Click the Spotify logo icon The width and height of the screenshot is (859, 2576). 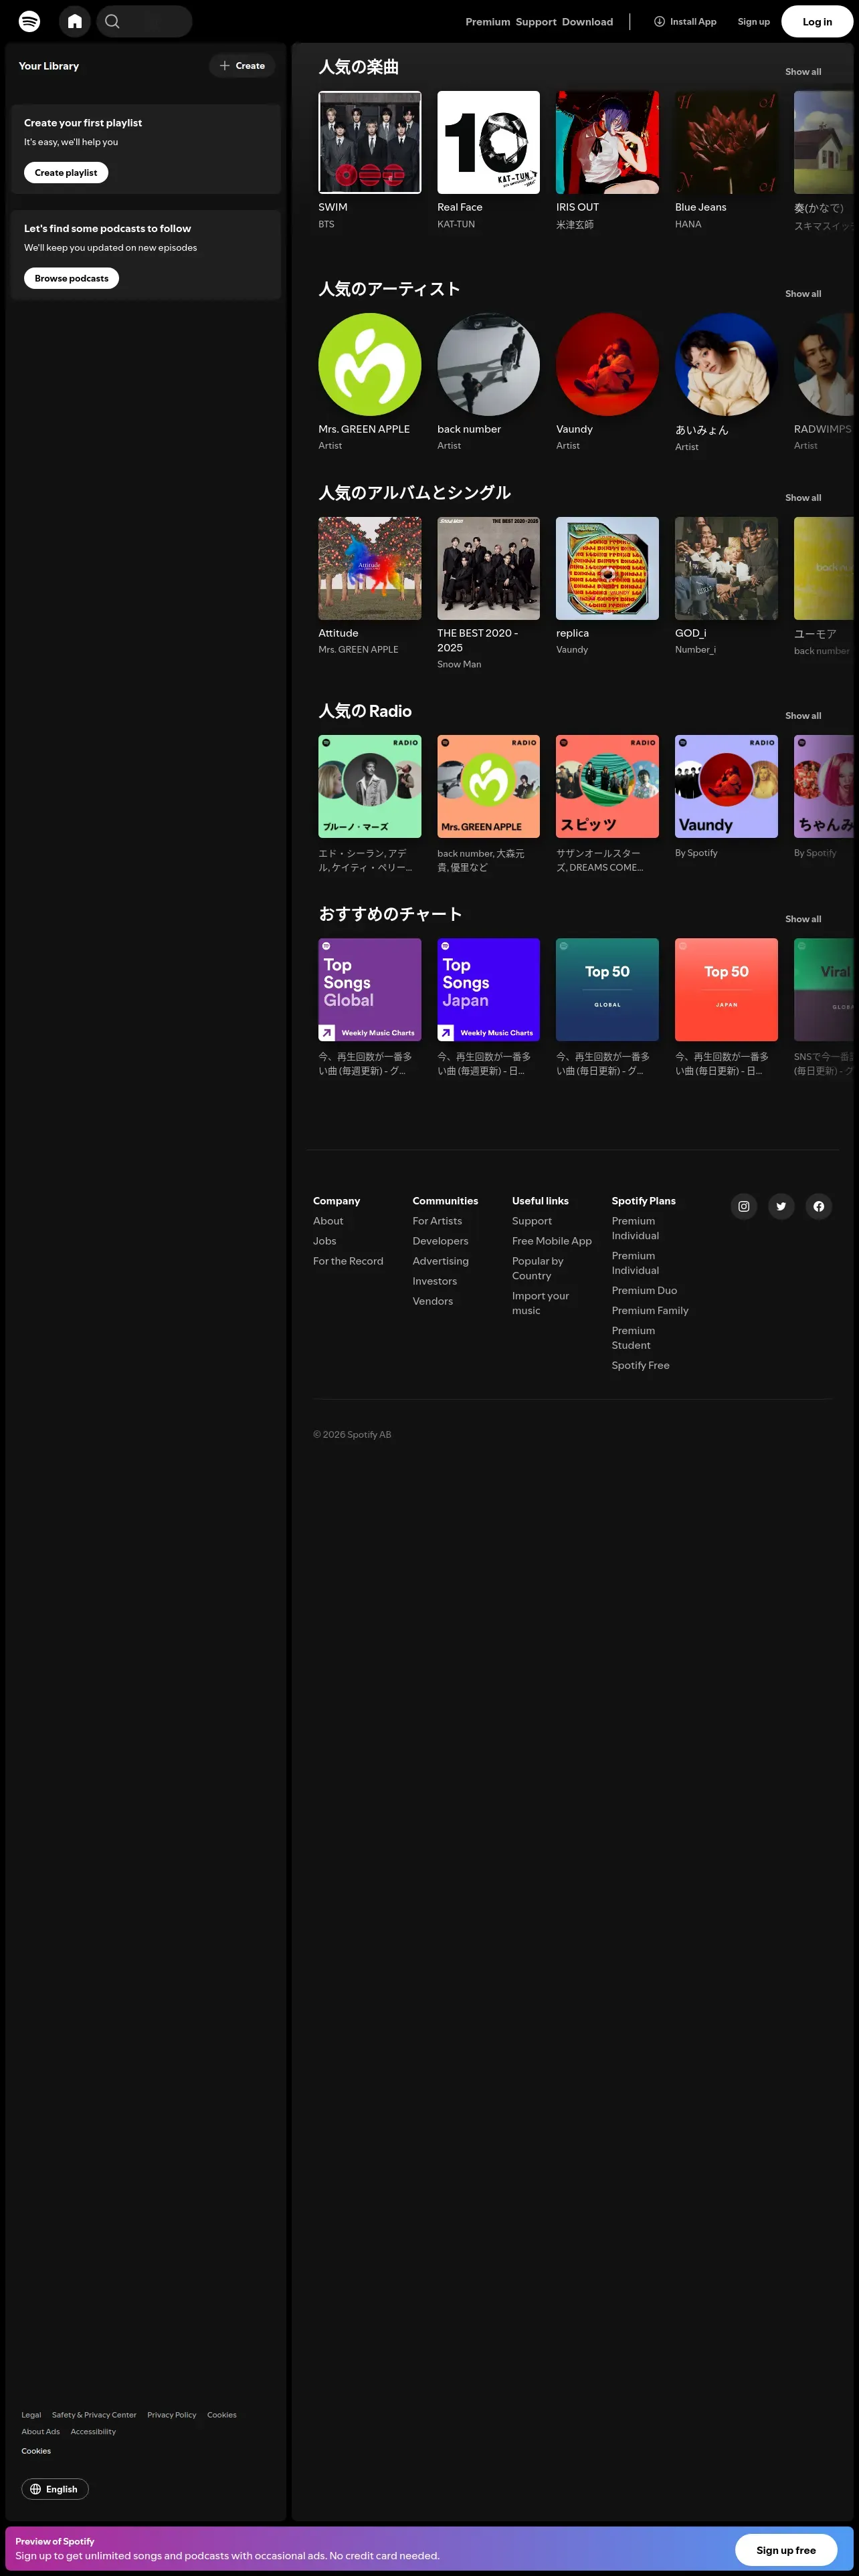tap(30, 21)
